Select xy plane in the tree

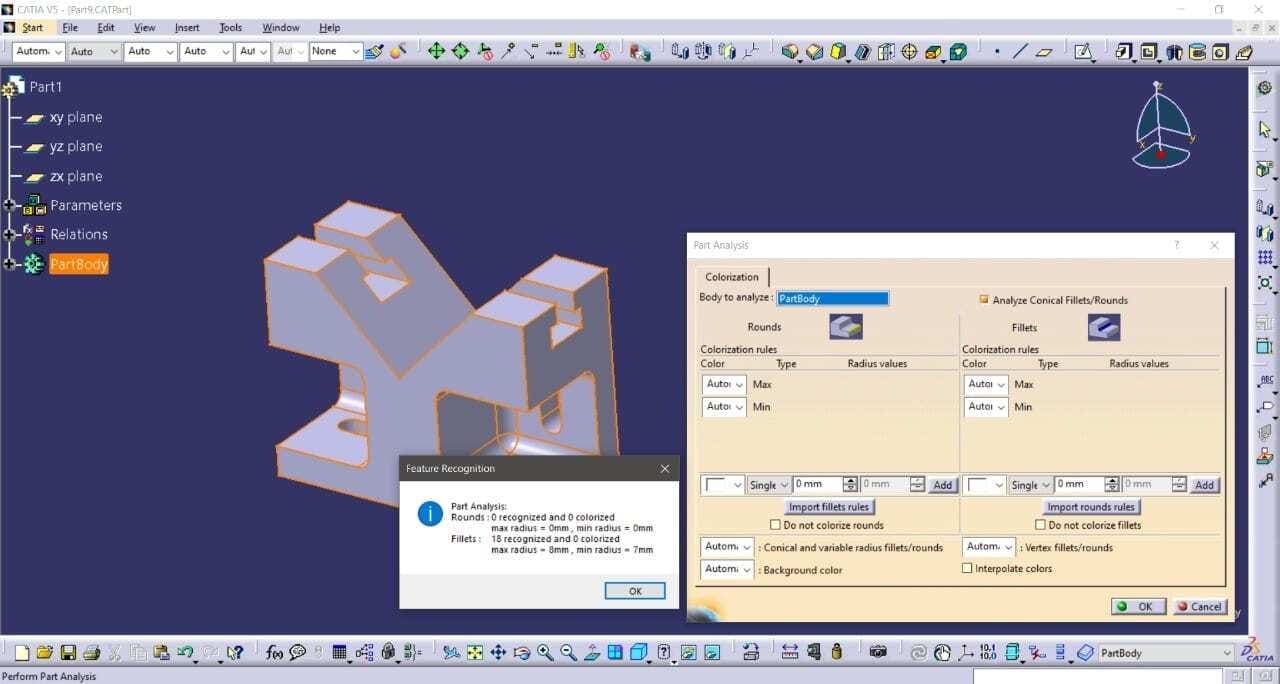76,117
